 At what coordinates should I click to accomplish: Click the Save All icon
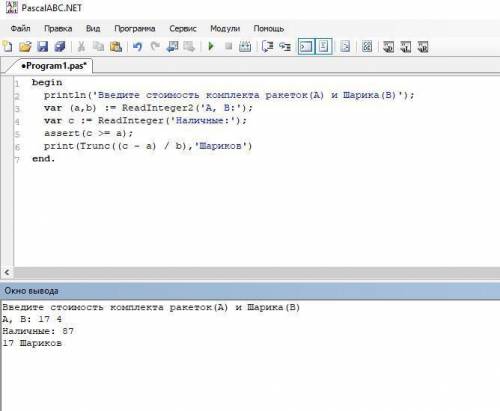60,46
